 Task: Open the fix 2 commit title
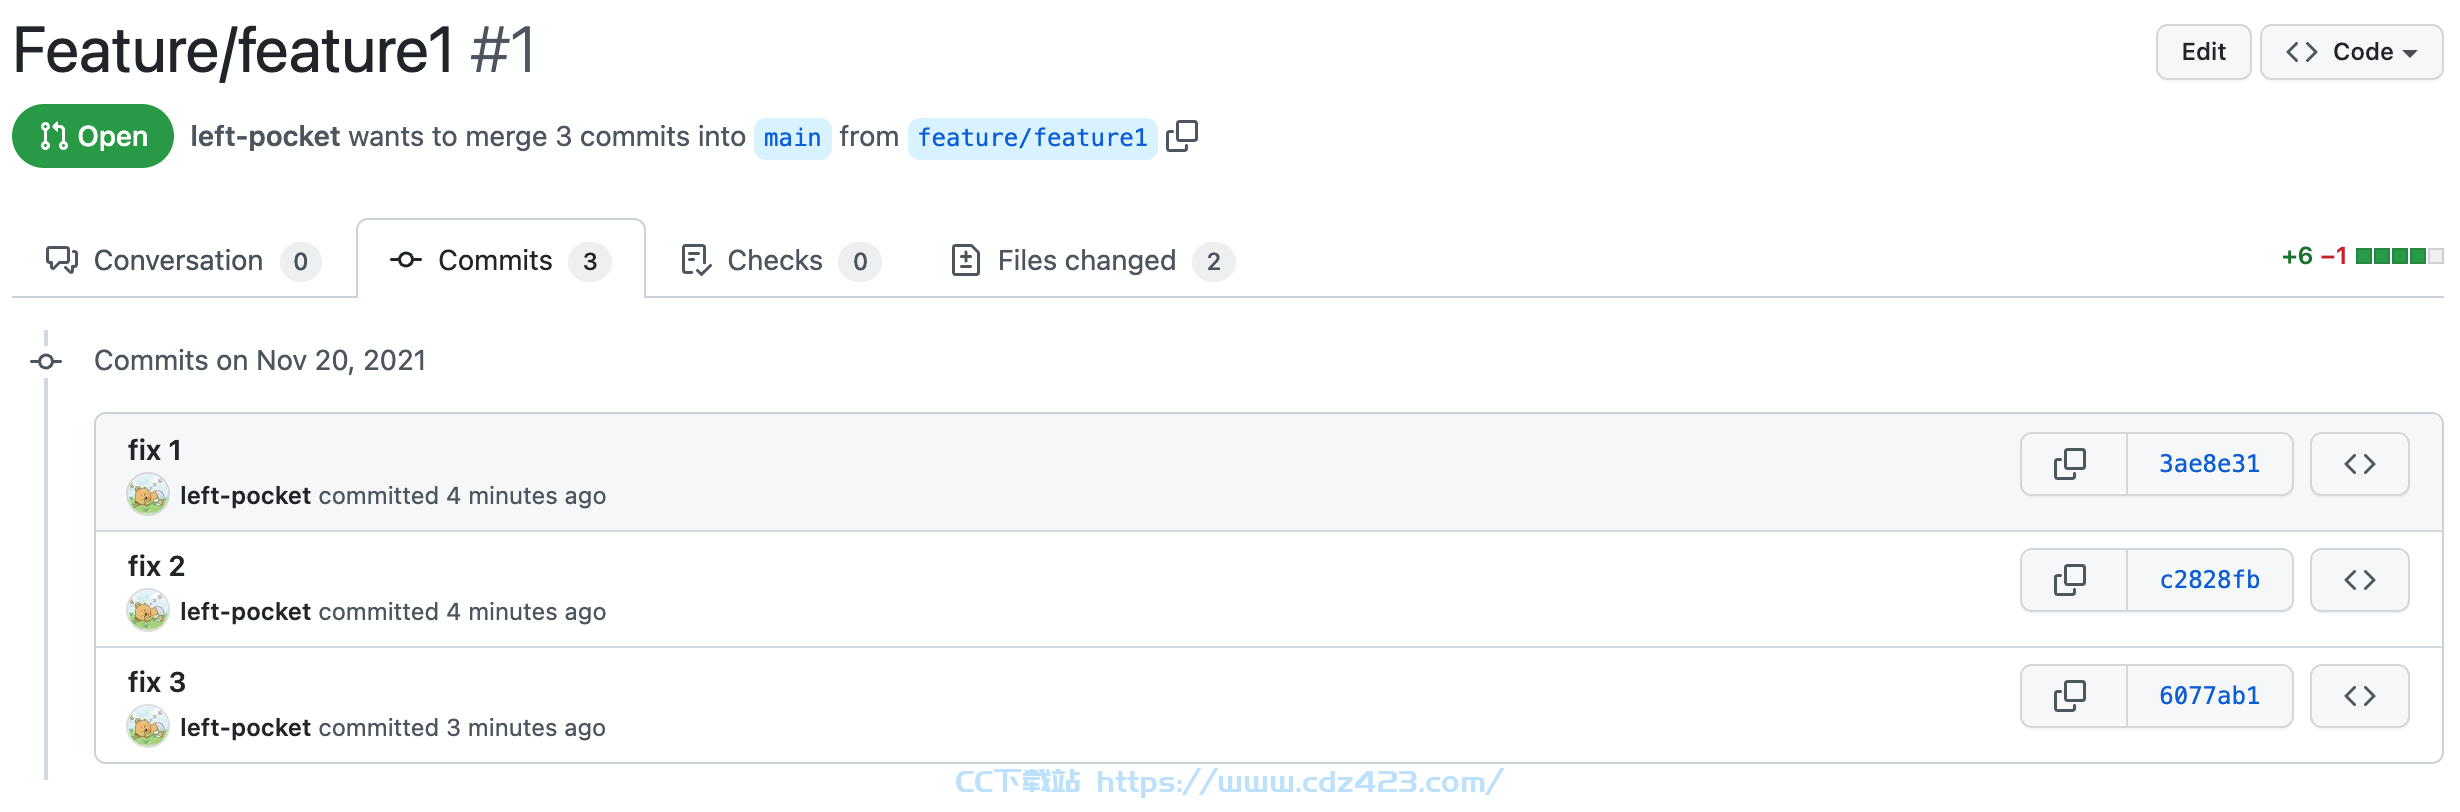156,566
